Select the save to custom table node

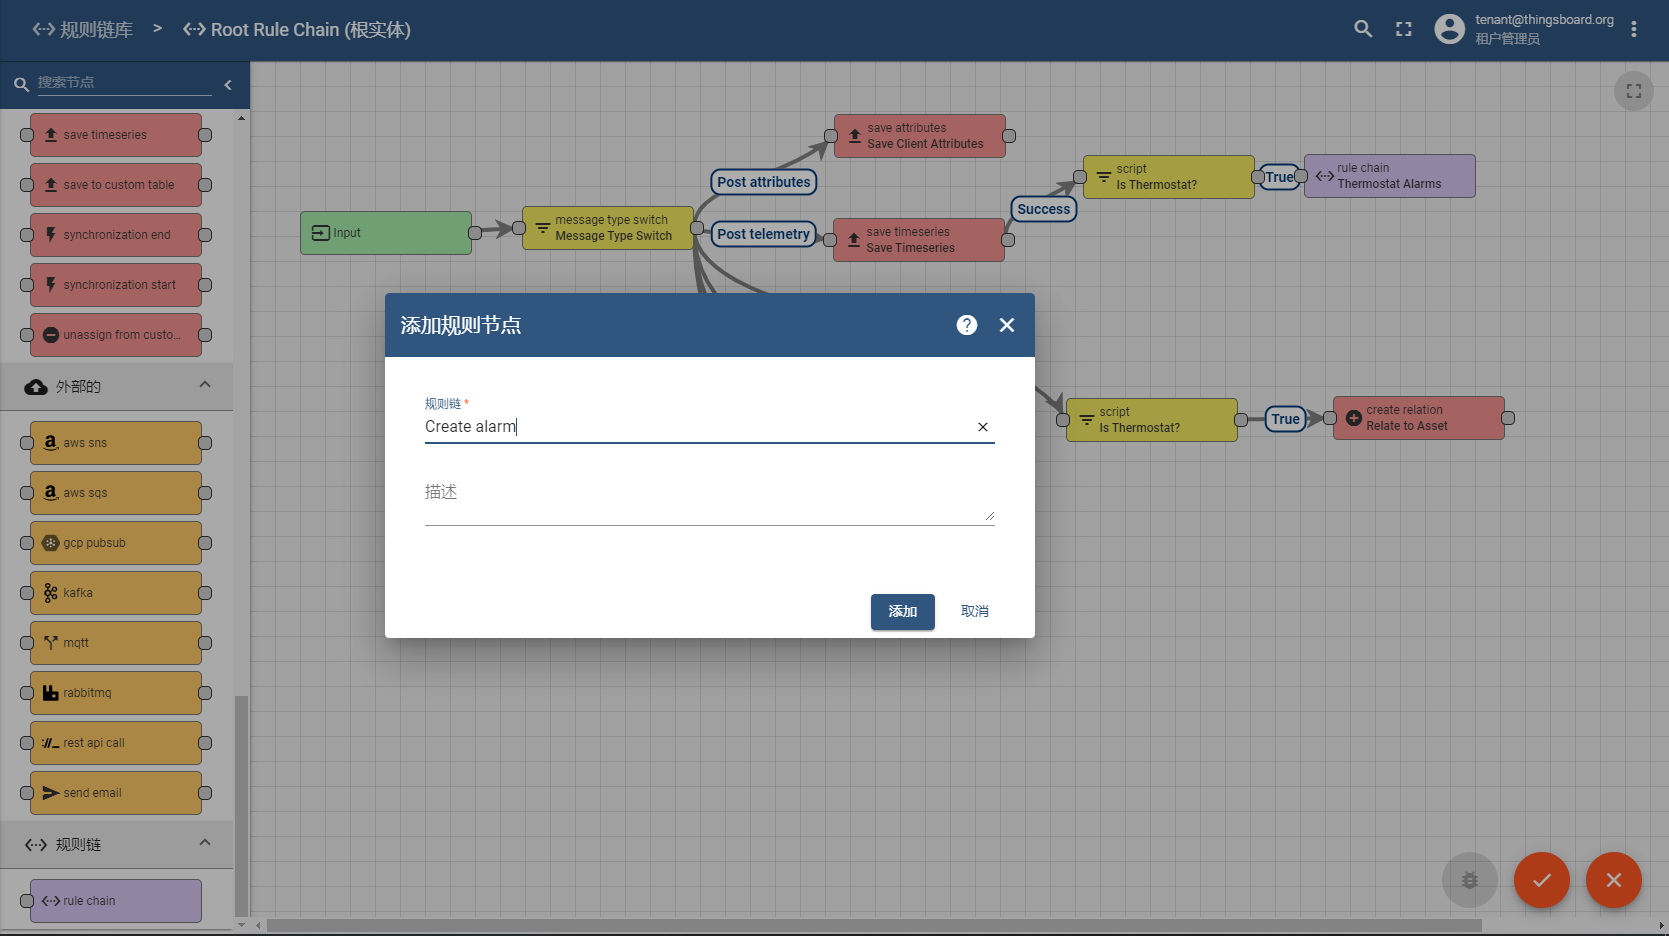[x=116, y=185]
